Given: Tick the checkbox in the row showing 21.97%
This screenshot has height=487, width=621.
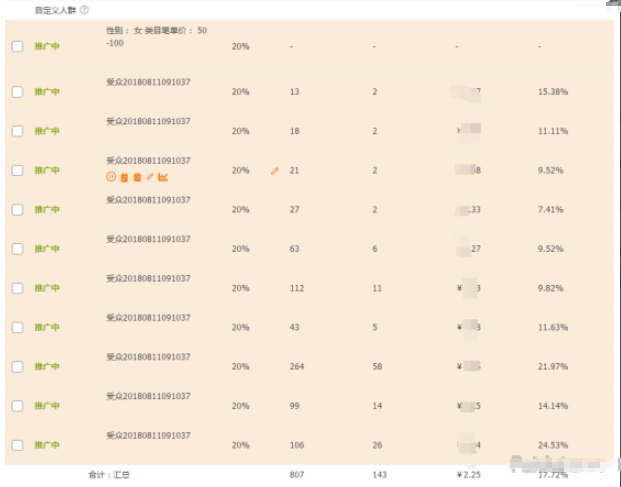Looking at the screenshot, I should 17,366.
